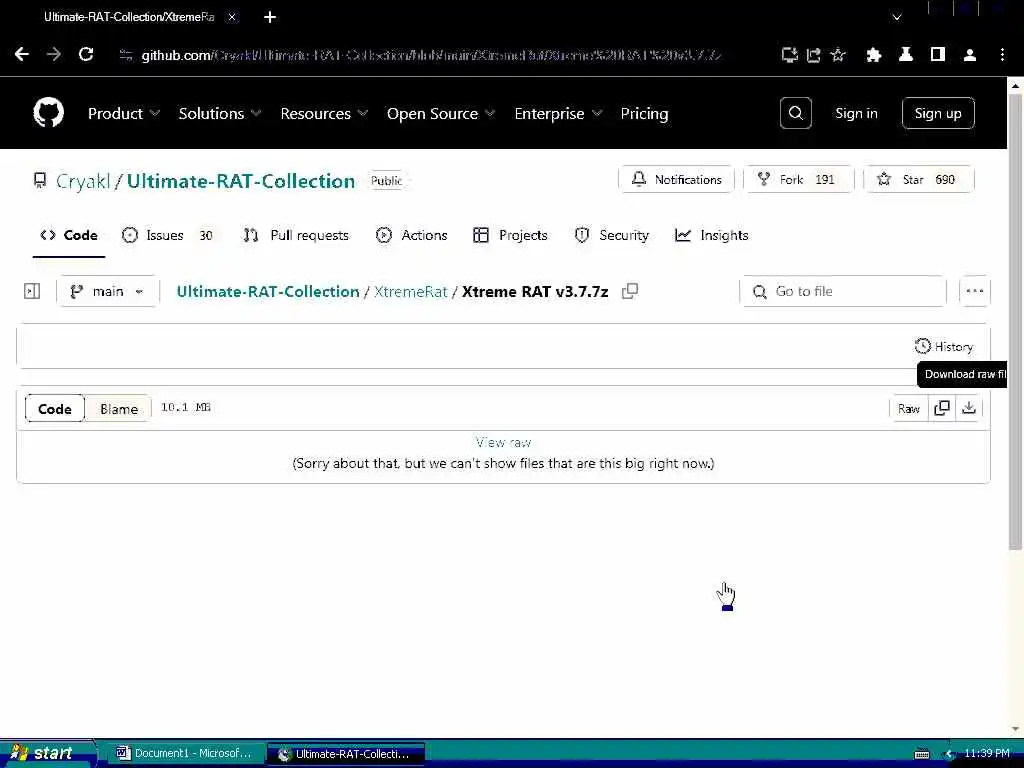This screenshot has width=1024, height=768.
Task: Expand the Enterprise dropdown menu
Action: pos(558,114)
